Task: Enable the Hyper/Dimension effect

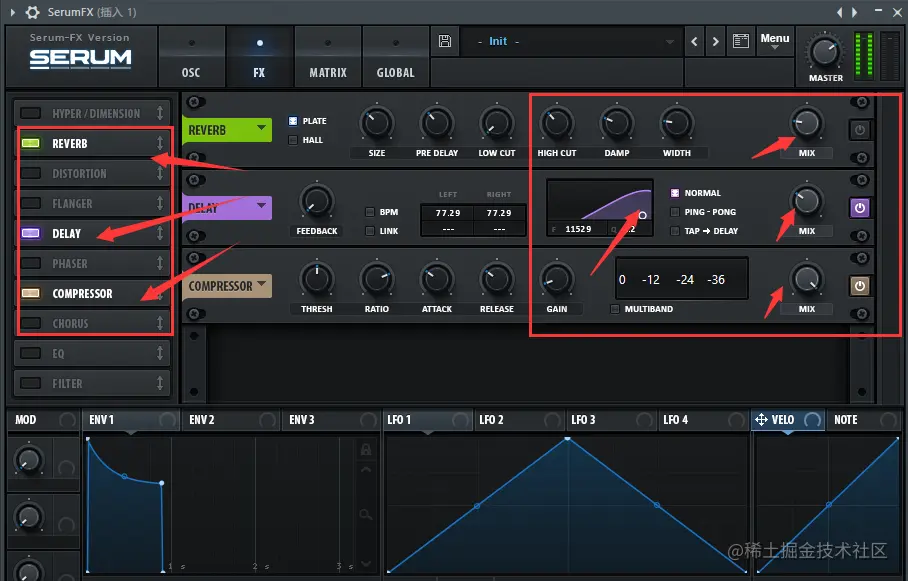Action: (x=31, y=113)
